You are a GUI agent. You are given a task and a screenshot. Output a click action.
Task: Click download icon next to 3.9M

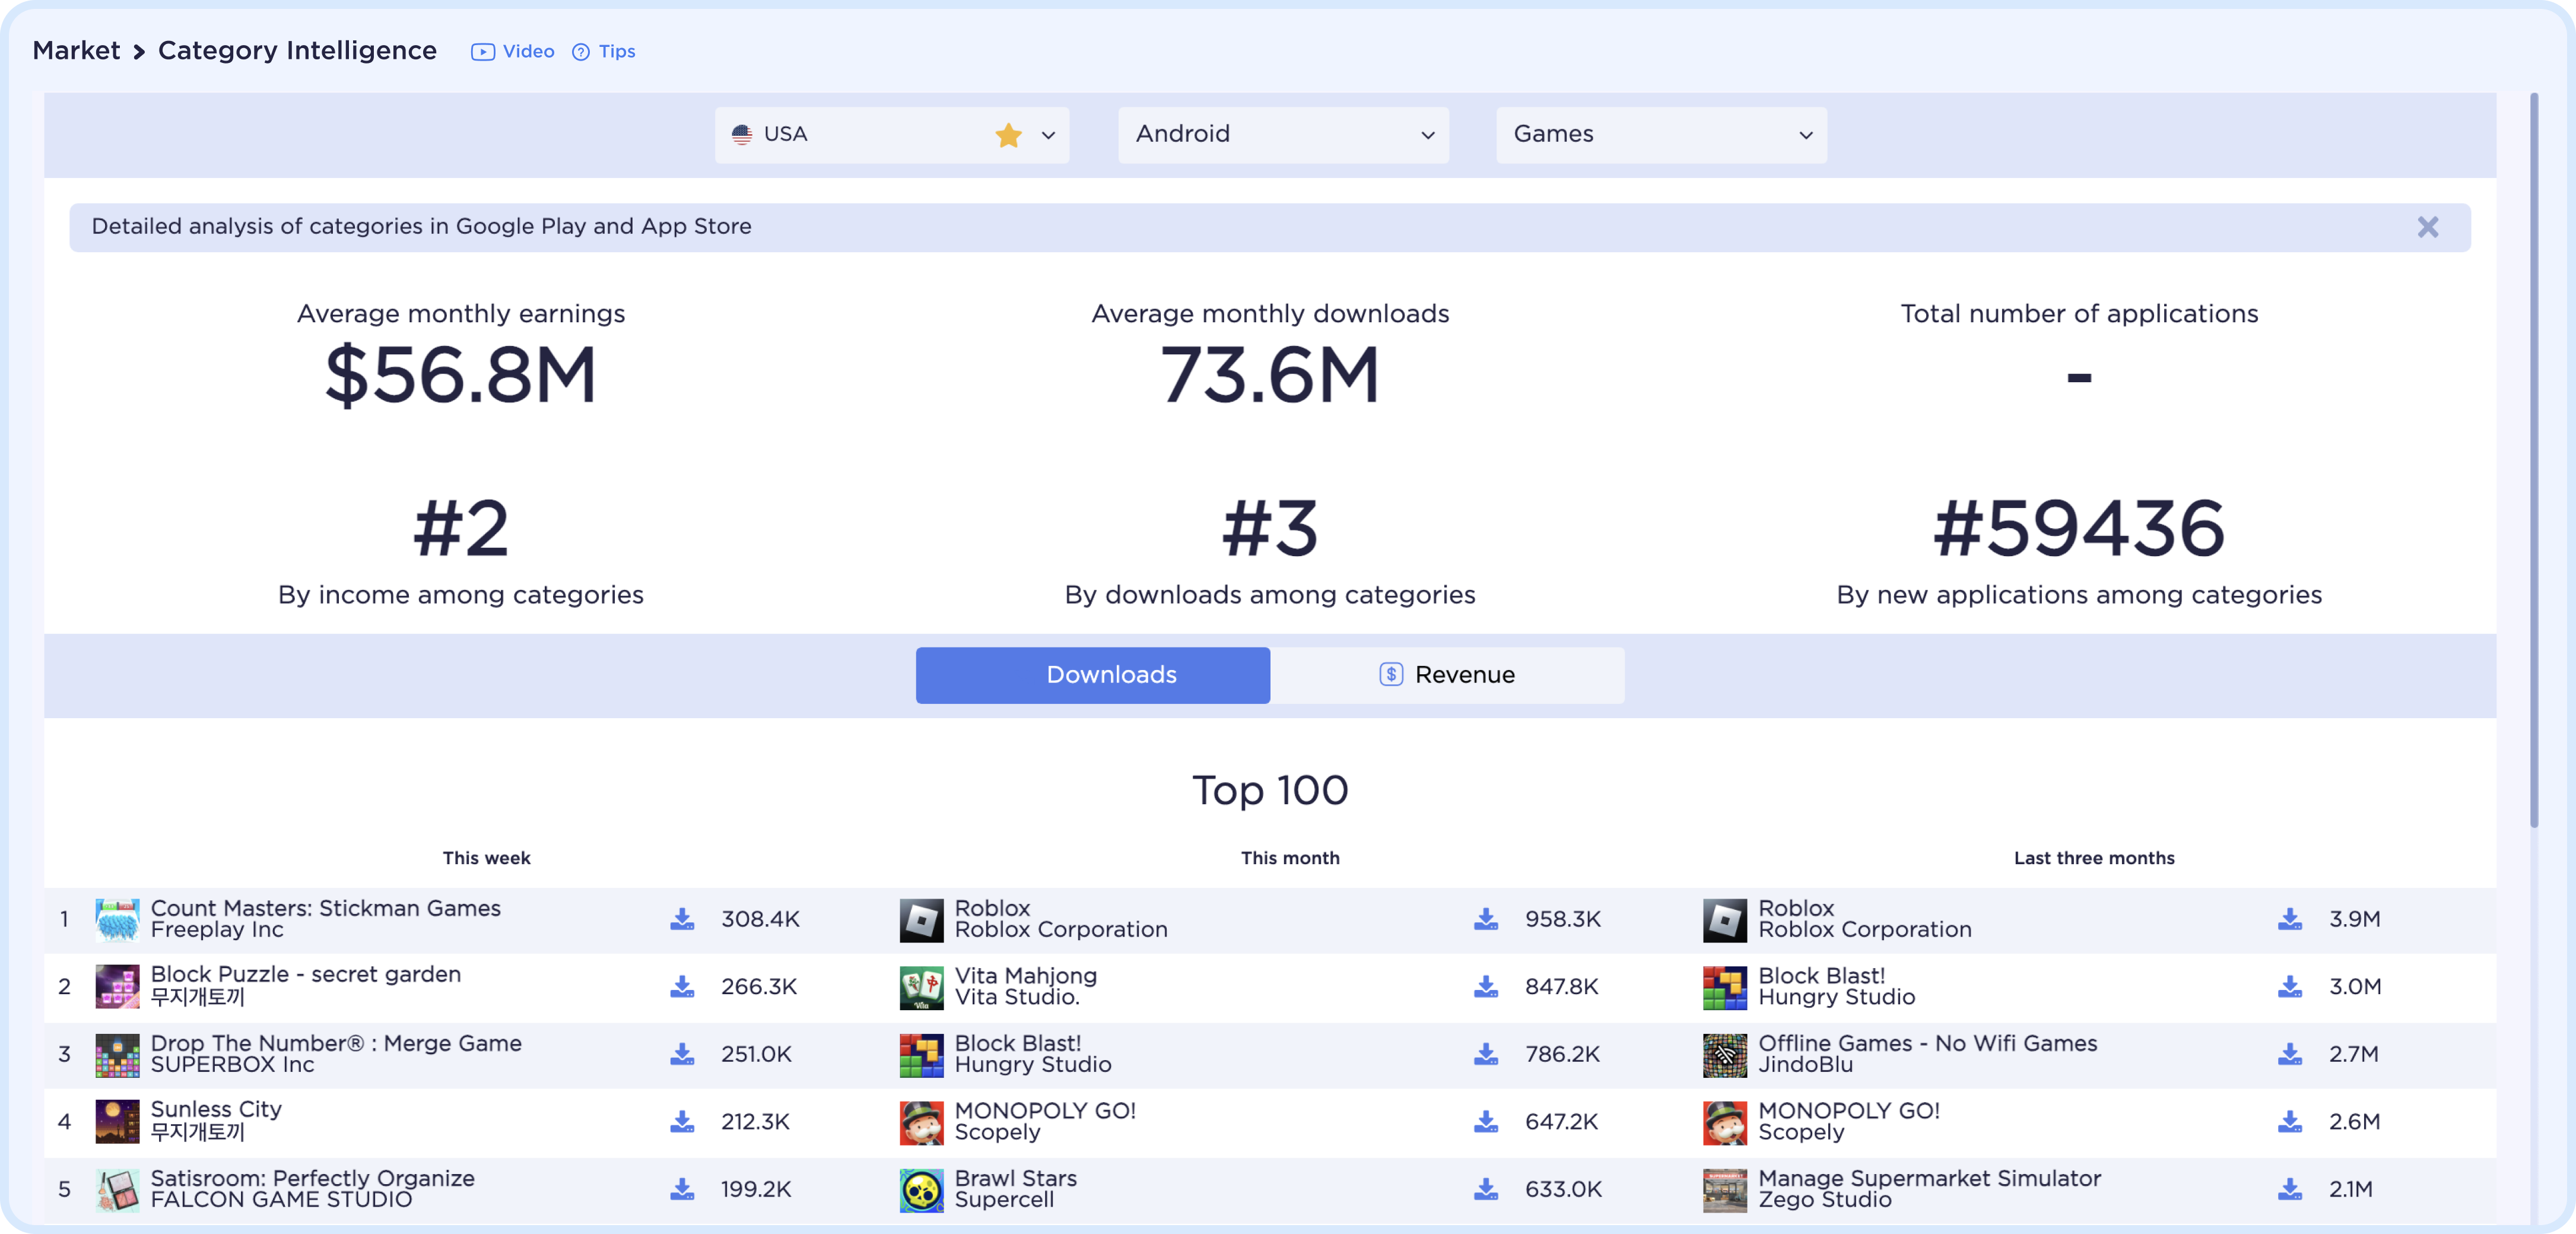[2290, 918]
